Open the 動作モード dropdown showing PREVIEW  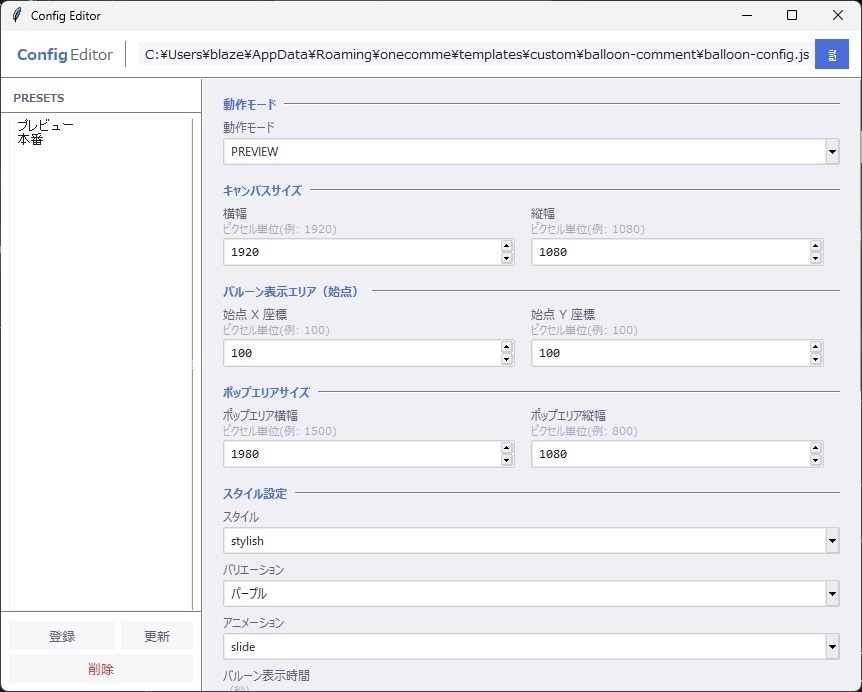point(832,151)
